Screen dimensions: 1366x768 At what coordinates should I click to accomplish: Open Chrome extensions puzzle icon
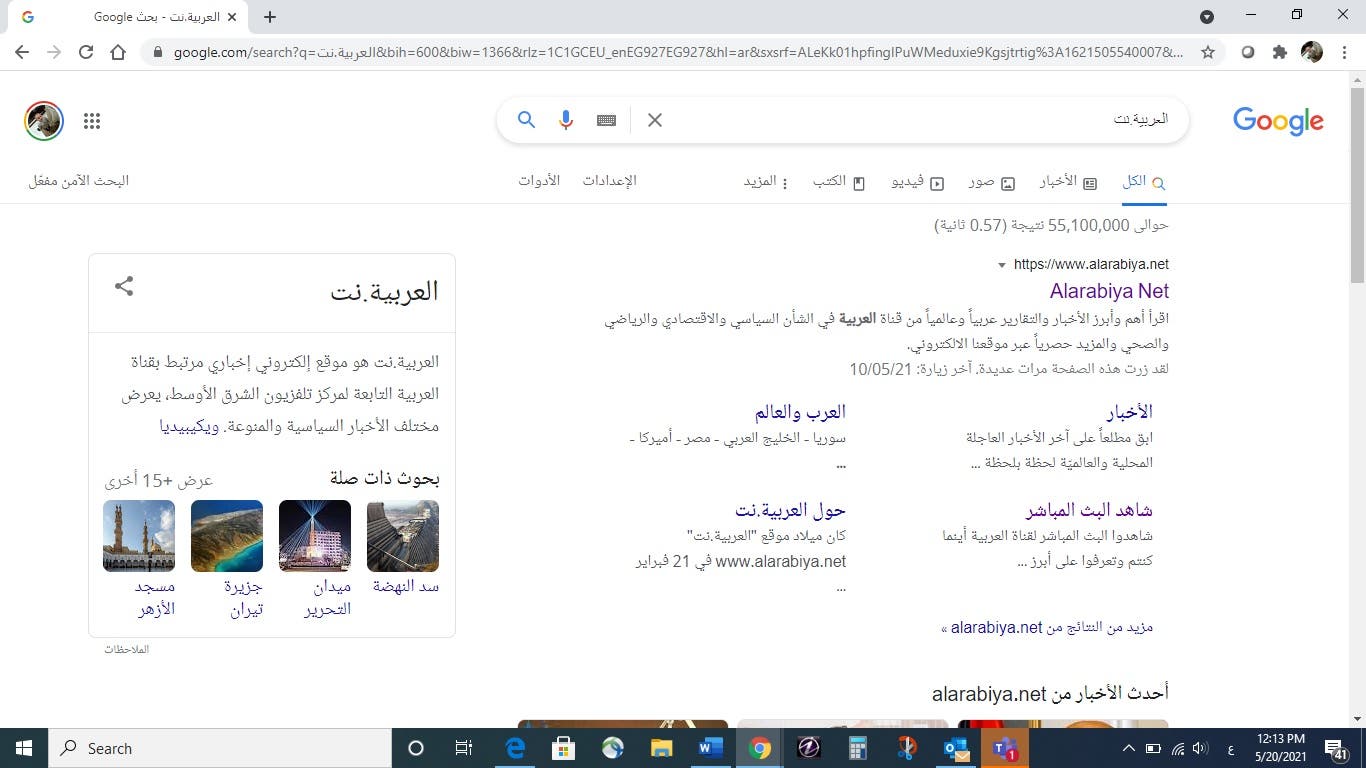pos(1279,52)
